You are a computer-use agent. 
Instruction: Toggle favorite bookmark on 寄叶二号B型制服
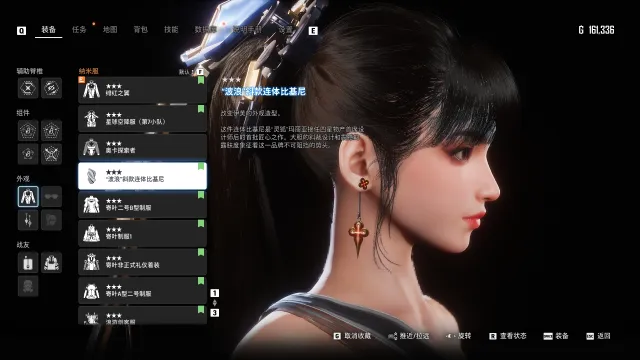click(x=201, y=195)
